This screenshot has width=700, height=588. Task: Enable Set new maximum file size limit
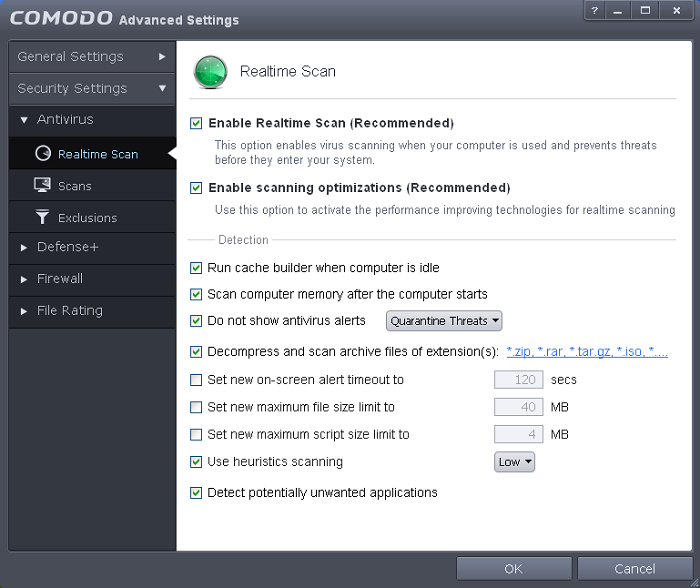coord(196,407)
